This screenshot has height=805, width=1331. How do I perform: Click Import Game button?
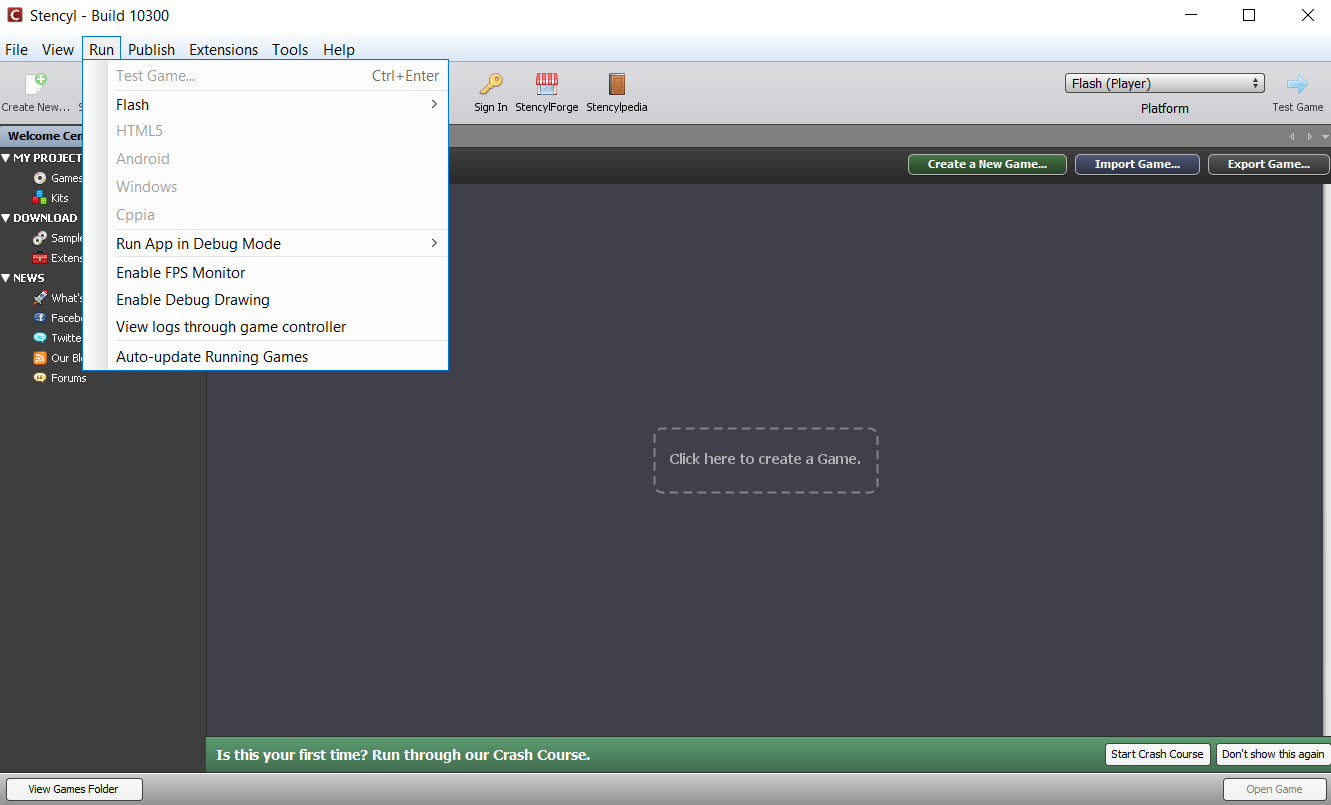tap(1137, 164)
